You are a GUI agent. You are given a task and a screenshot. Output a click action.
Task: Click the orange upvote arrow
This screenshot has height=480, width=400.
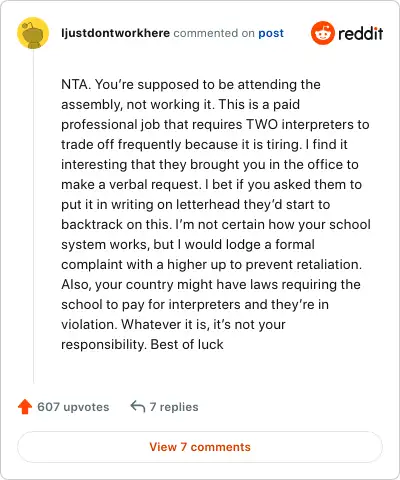click(25, 407)
